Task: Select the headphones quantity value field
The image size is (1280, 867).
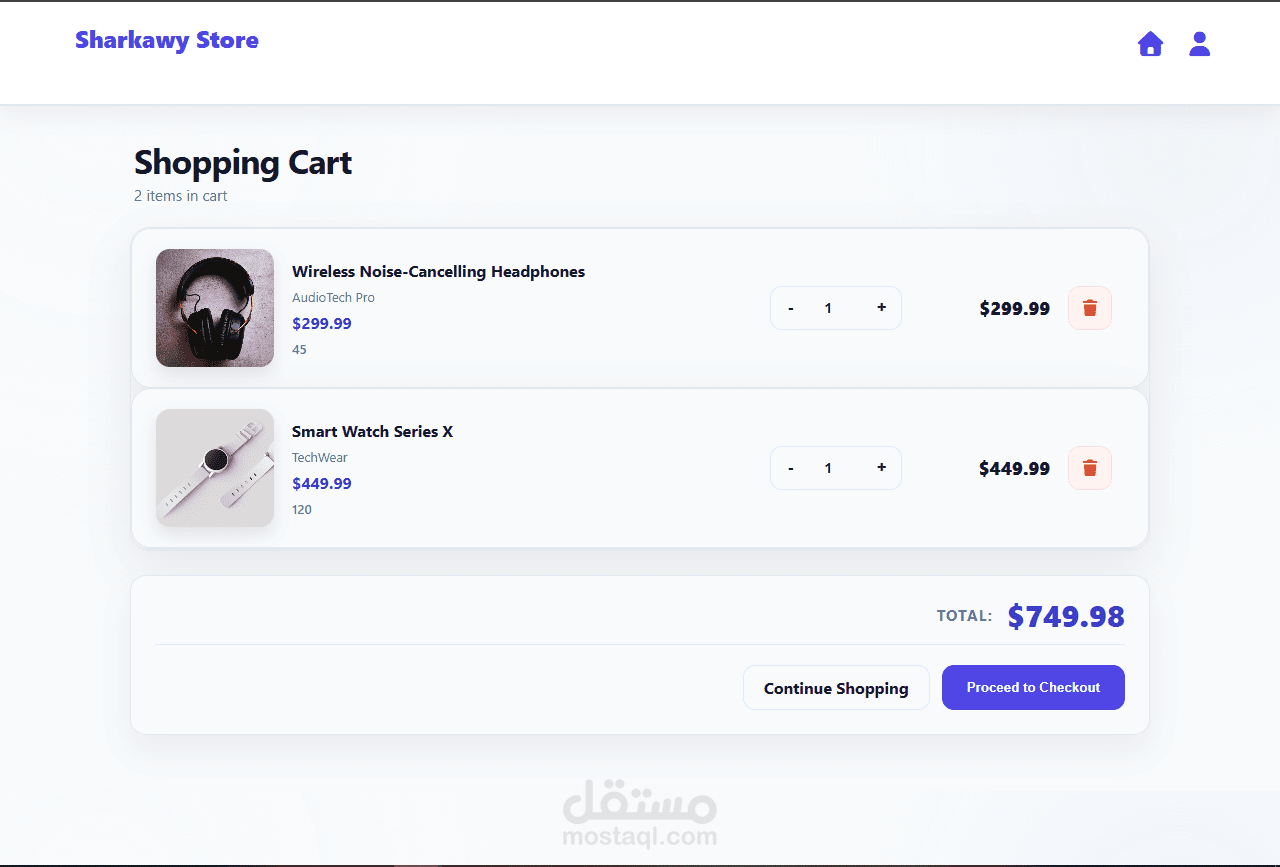Action: 828,308
